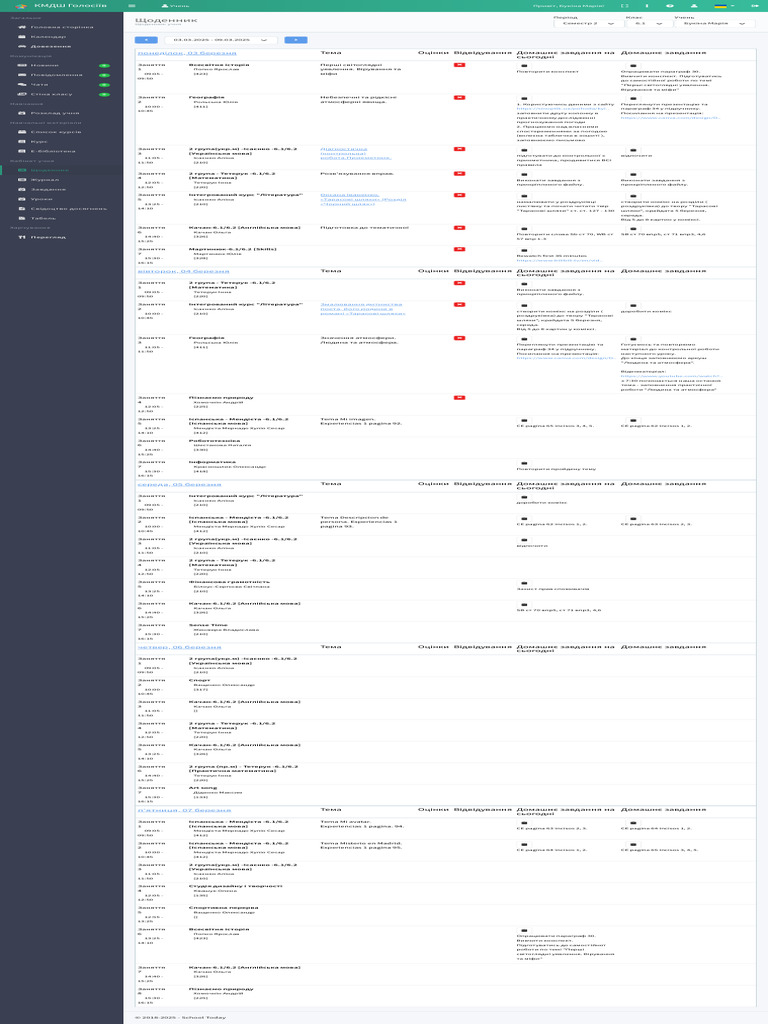
Task: Open the Оксана Іваненко topic link on Monday
Action: click(363, 199)
